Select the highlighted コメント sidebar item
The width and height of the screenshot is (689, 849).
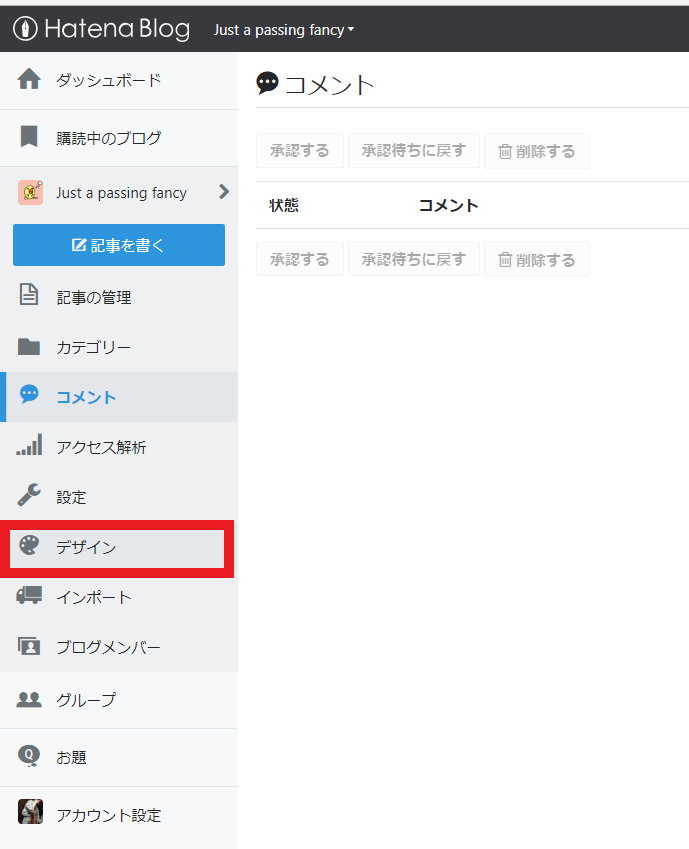119,397
